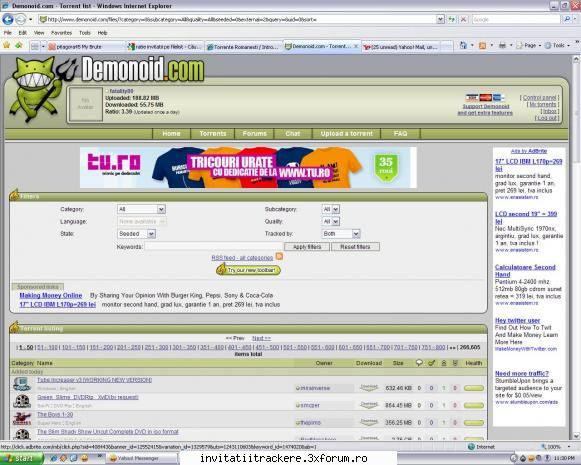The height and width of the screenshot is (465, 581).
Task: Open the tab list dropdown arrow
Action: point(43,47)
